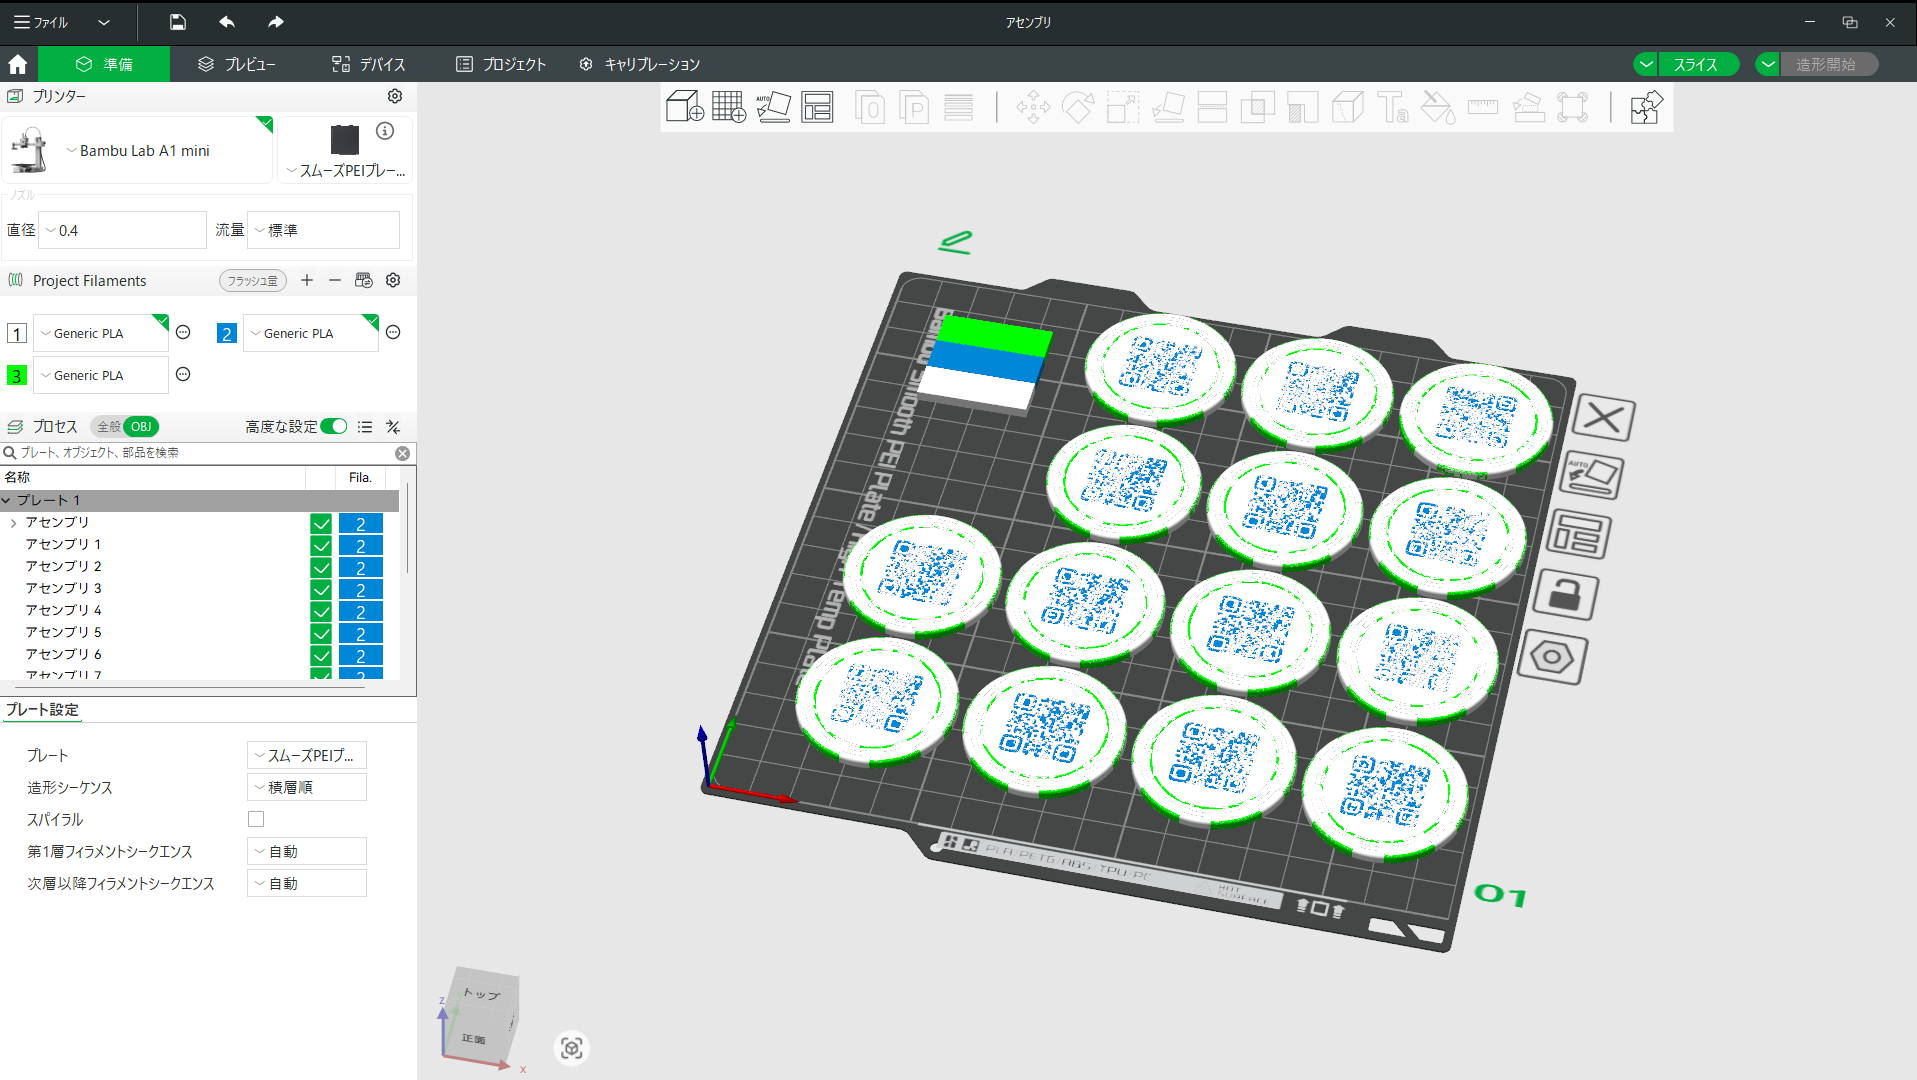Click the blue filament 2 color swatch
Viewport: 1917px width, 1080px height.
(227, 333)
